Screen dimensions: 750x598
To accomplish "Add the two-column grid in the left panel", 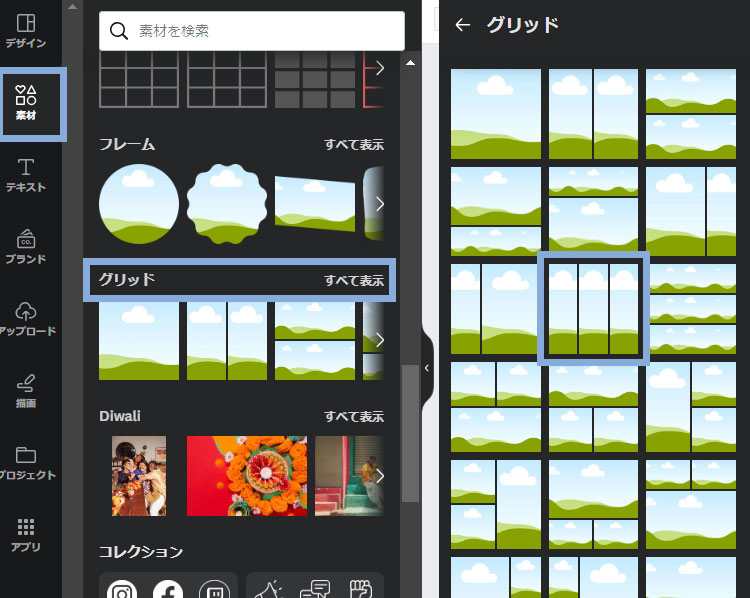I will [227, 341].
